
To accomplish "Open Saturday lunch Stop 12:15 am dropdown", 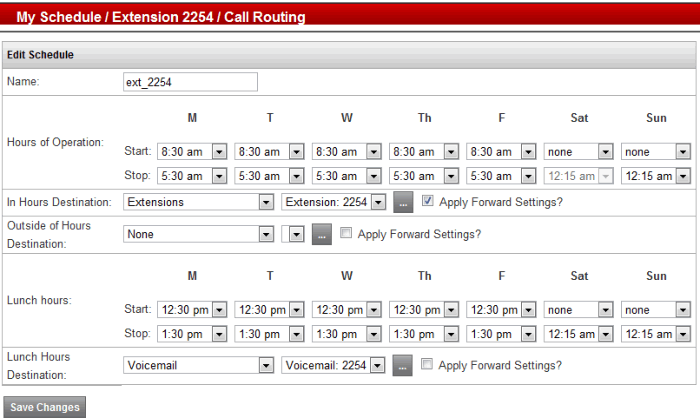I will click(578, 334).
